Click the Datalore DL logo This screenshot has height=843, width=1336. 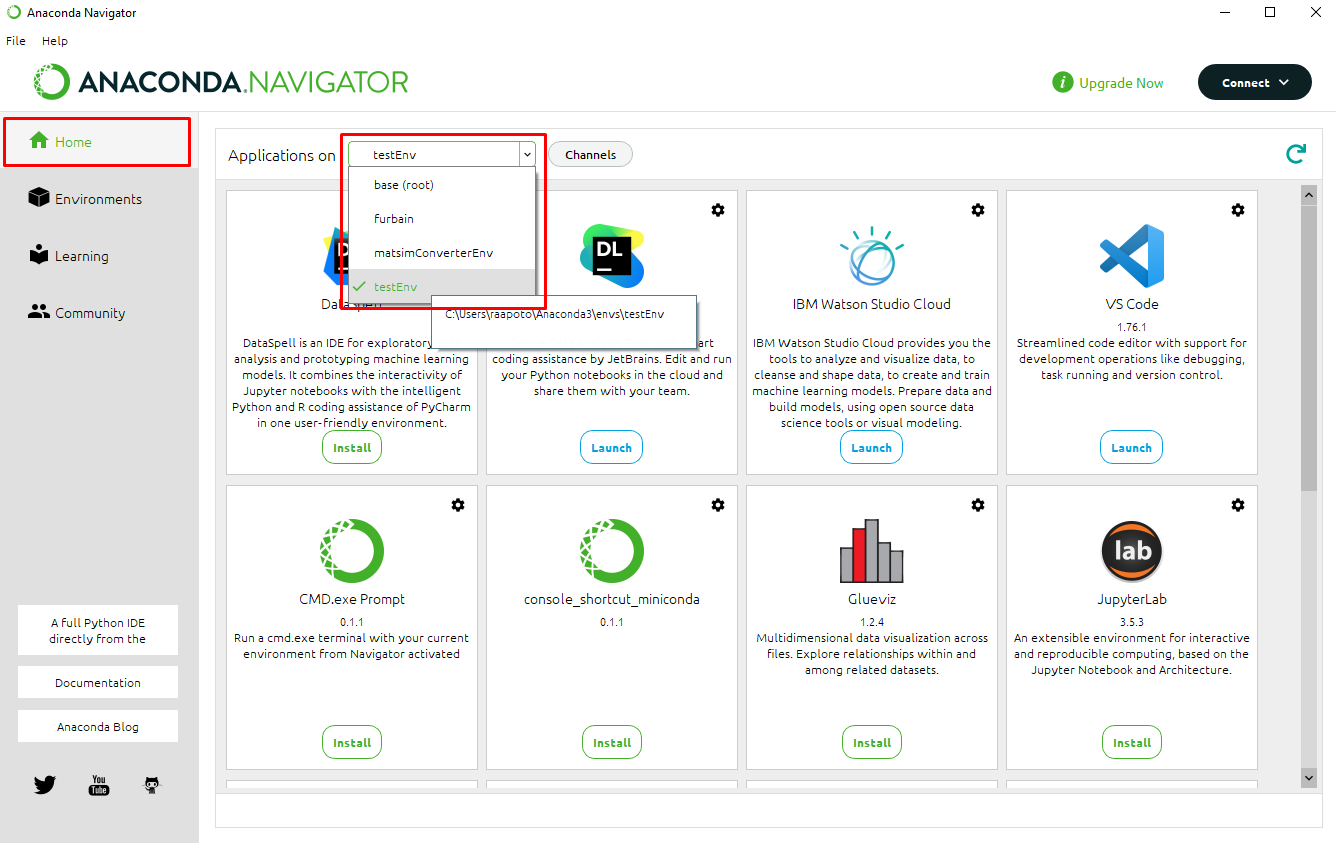(x=612, y=256)
